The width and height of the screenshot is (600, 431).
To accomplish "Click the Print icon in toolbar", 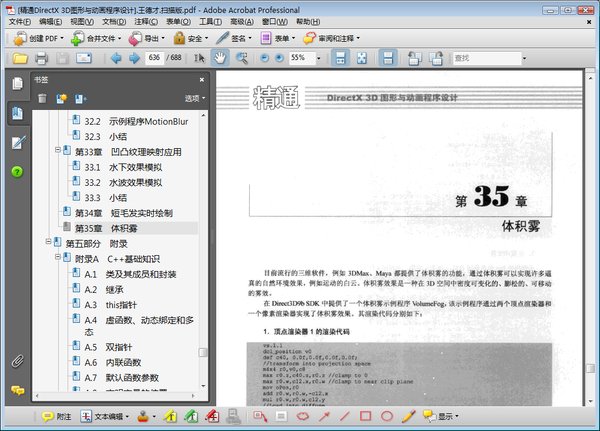I will [x=41, y=58].
